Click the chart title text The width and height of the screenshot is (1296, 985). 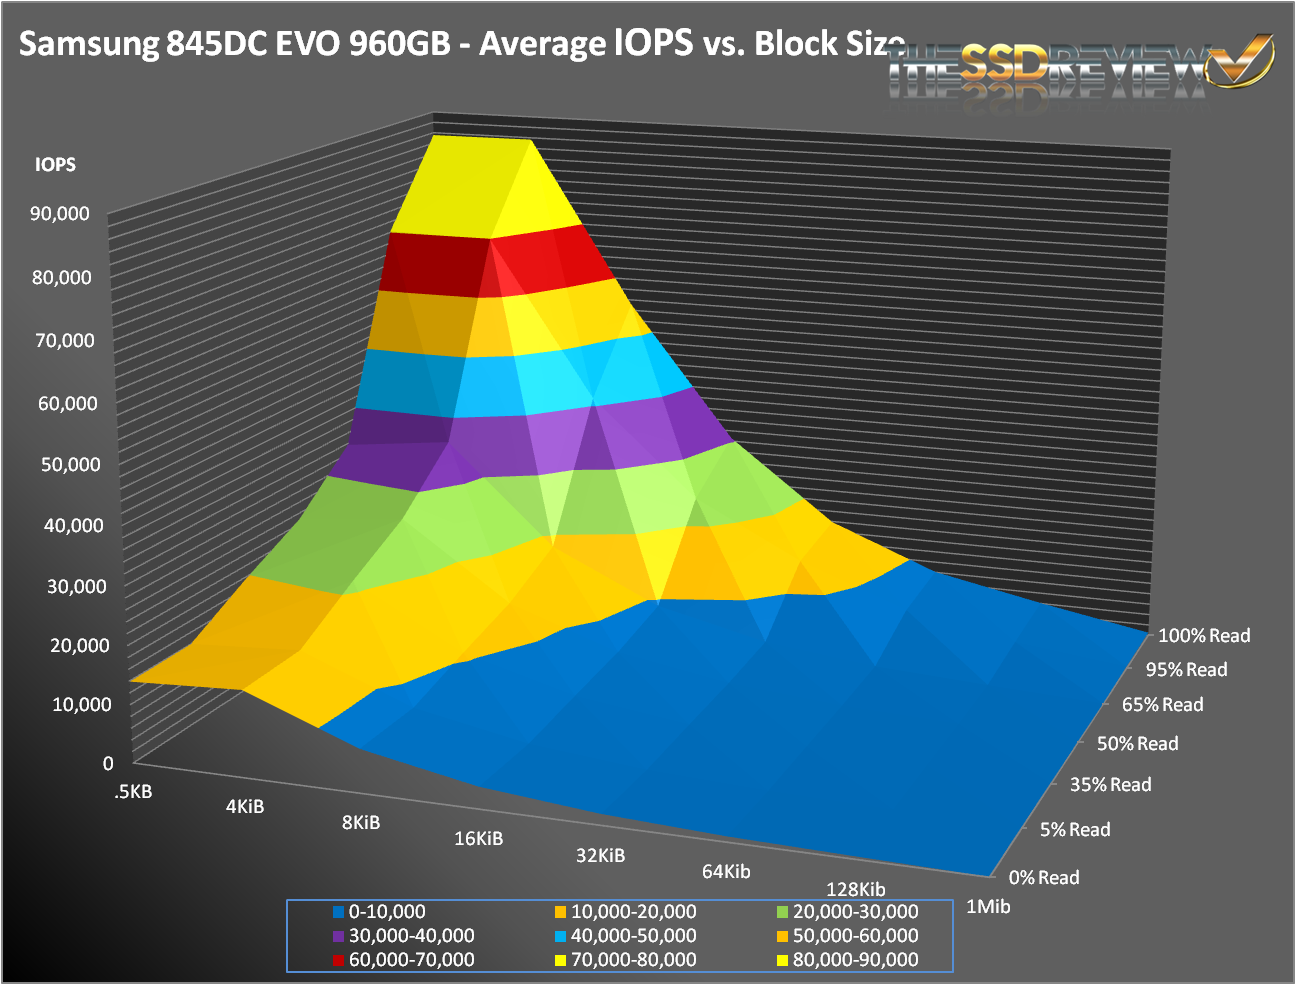pos(462,44)
